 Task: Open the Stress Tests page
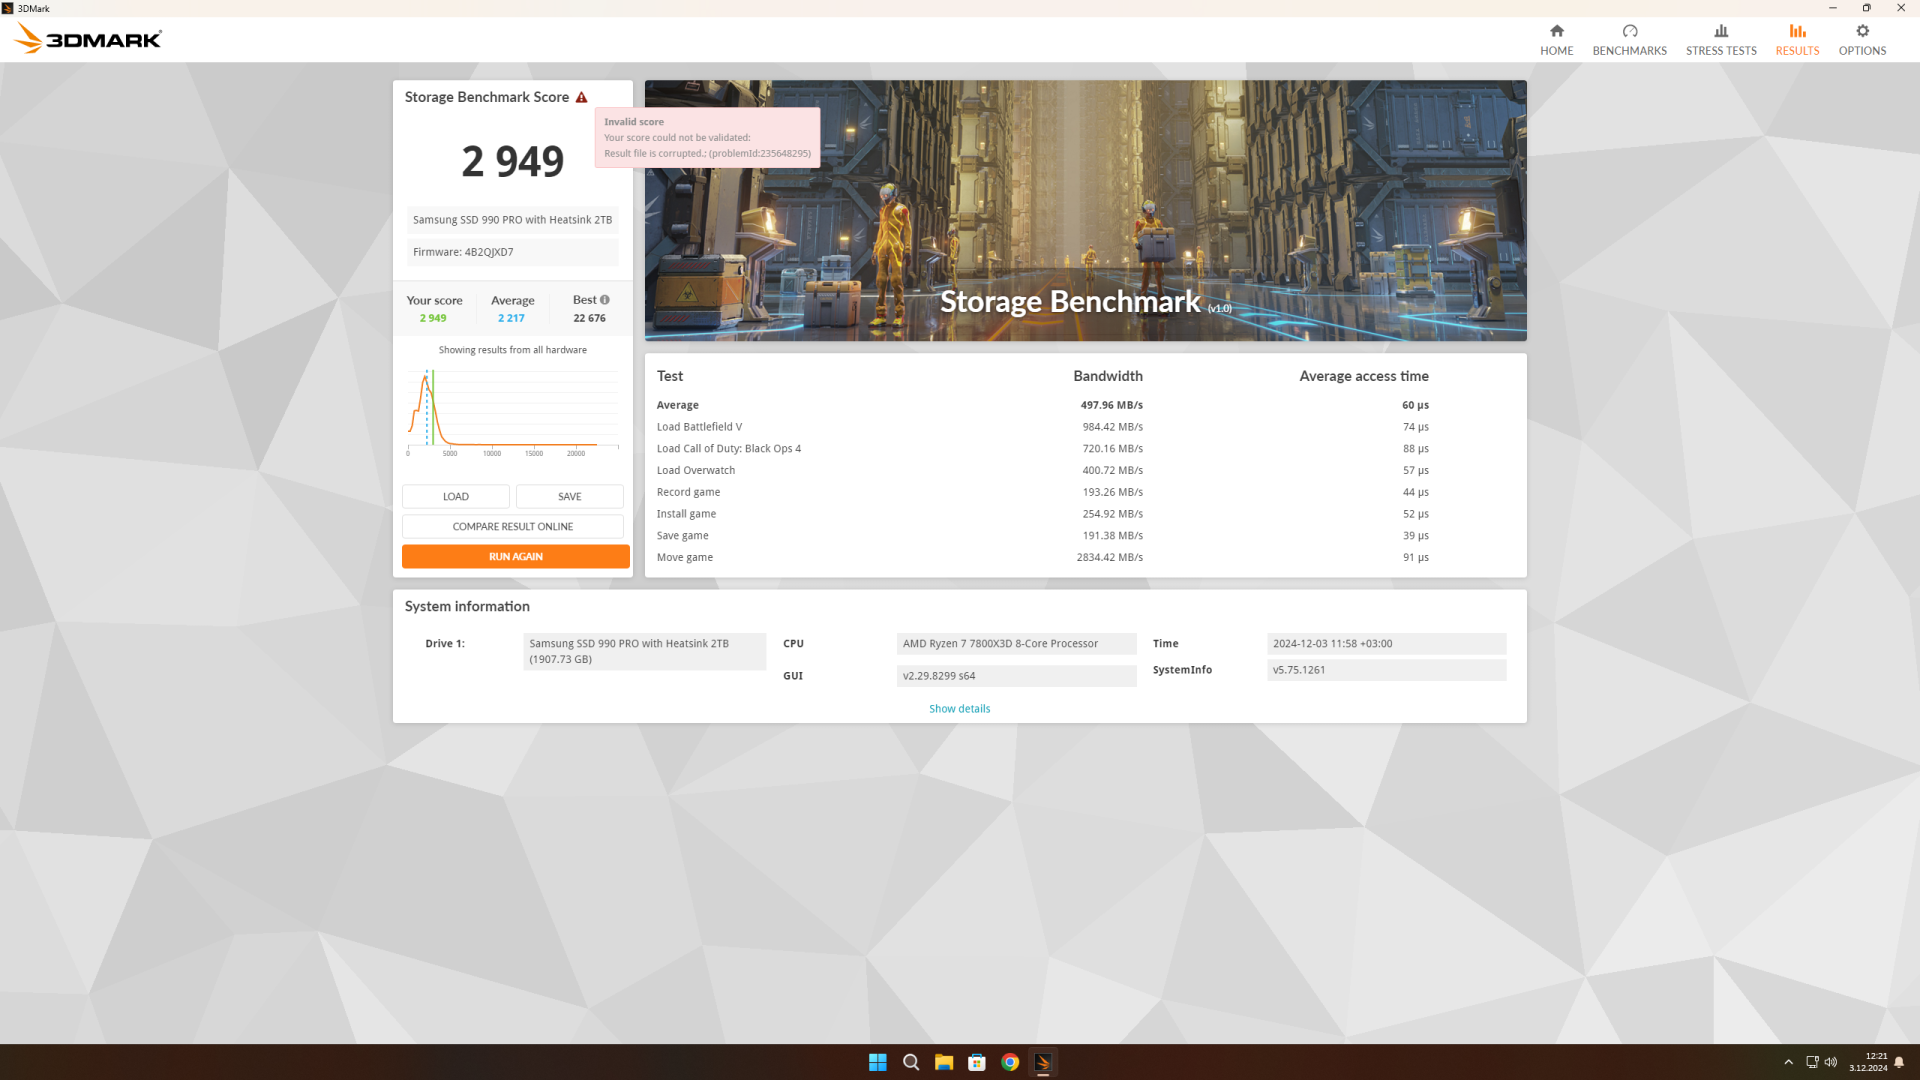click(1720, 38)
